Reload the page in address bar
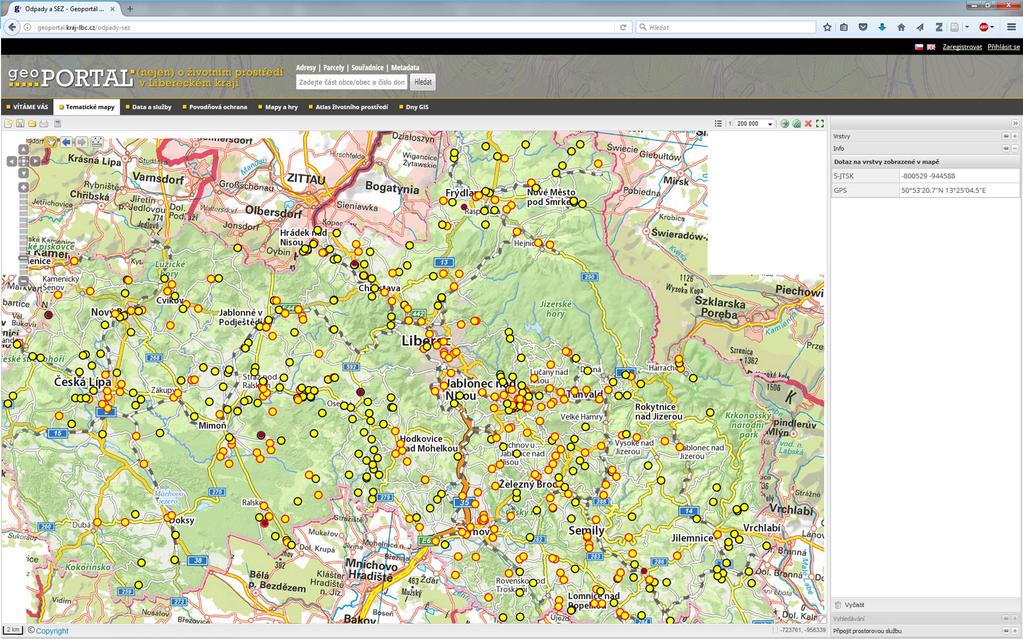This screenshot has height=639, width=1023. tap(623, 27)
